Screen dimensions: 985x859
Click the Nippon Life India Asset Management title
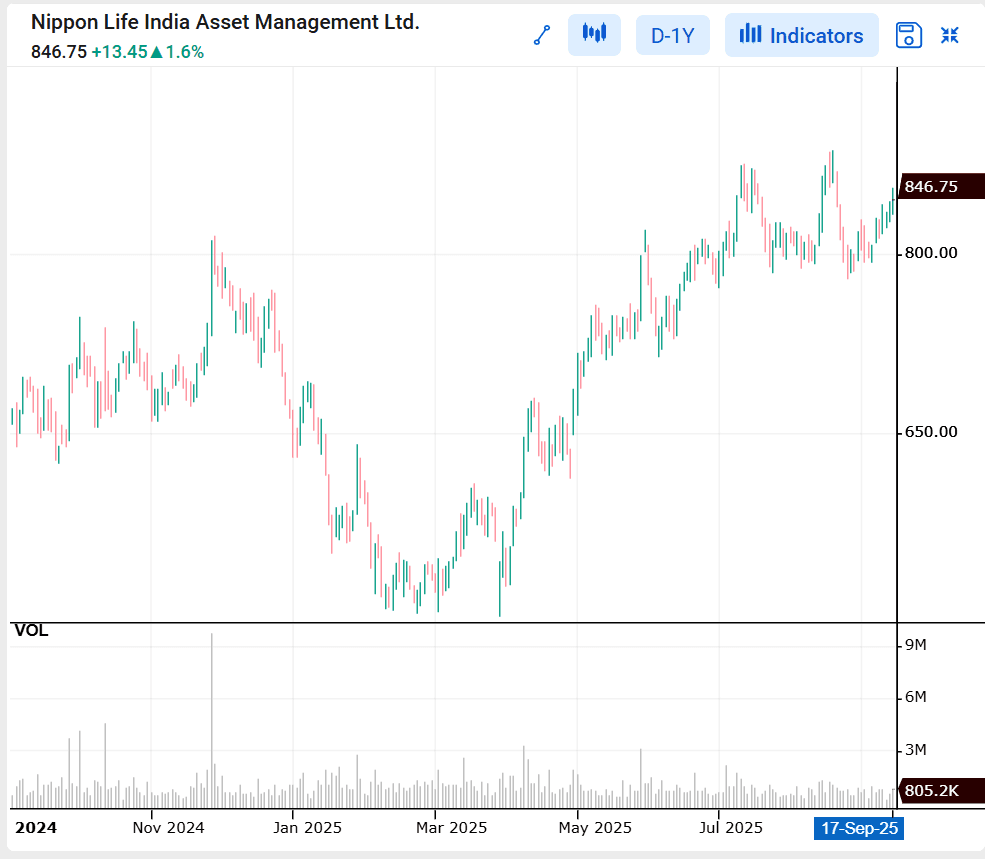coord(225,22)
